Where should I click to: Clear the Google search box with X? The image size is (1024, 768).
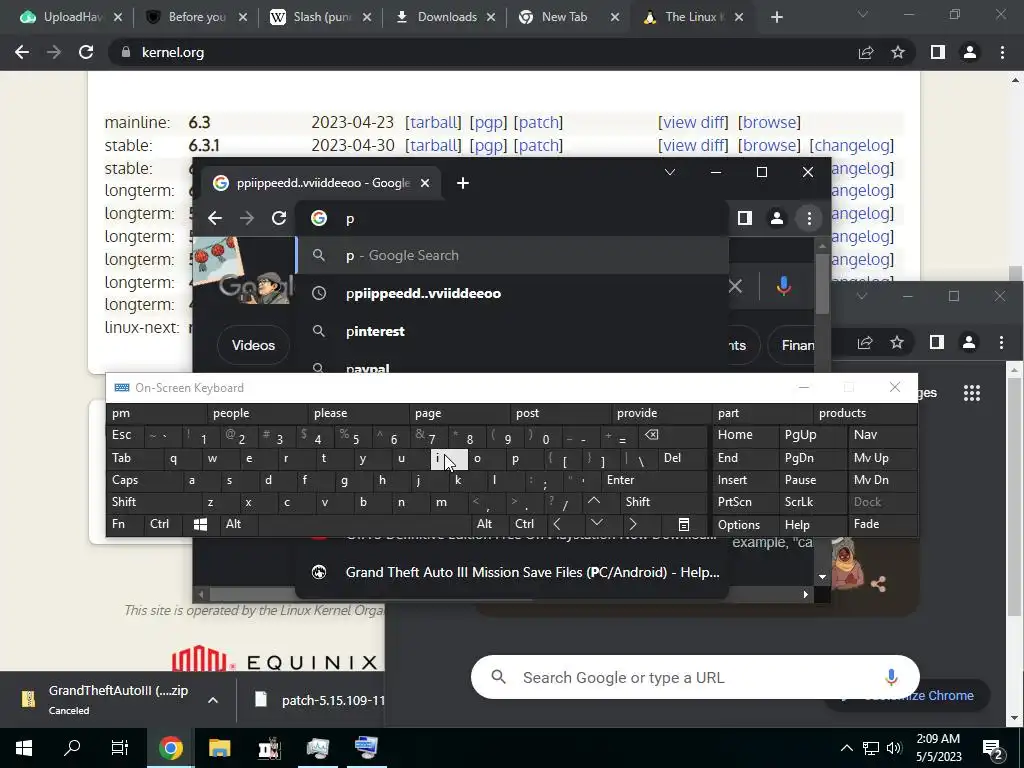(735, 286)
